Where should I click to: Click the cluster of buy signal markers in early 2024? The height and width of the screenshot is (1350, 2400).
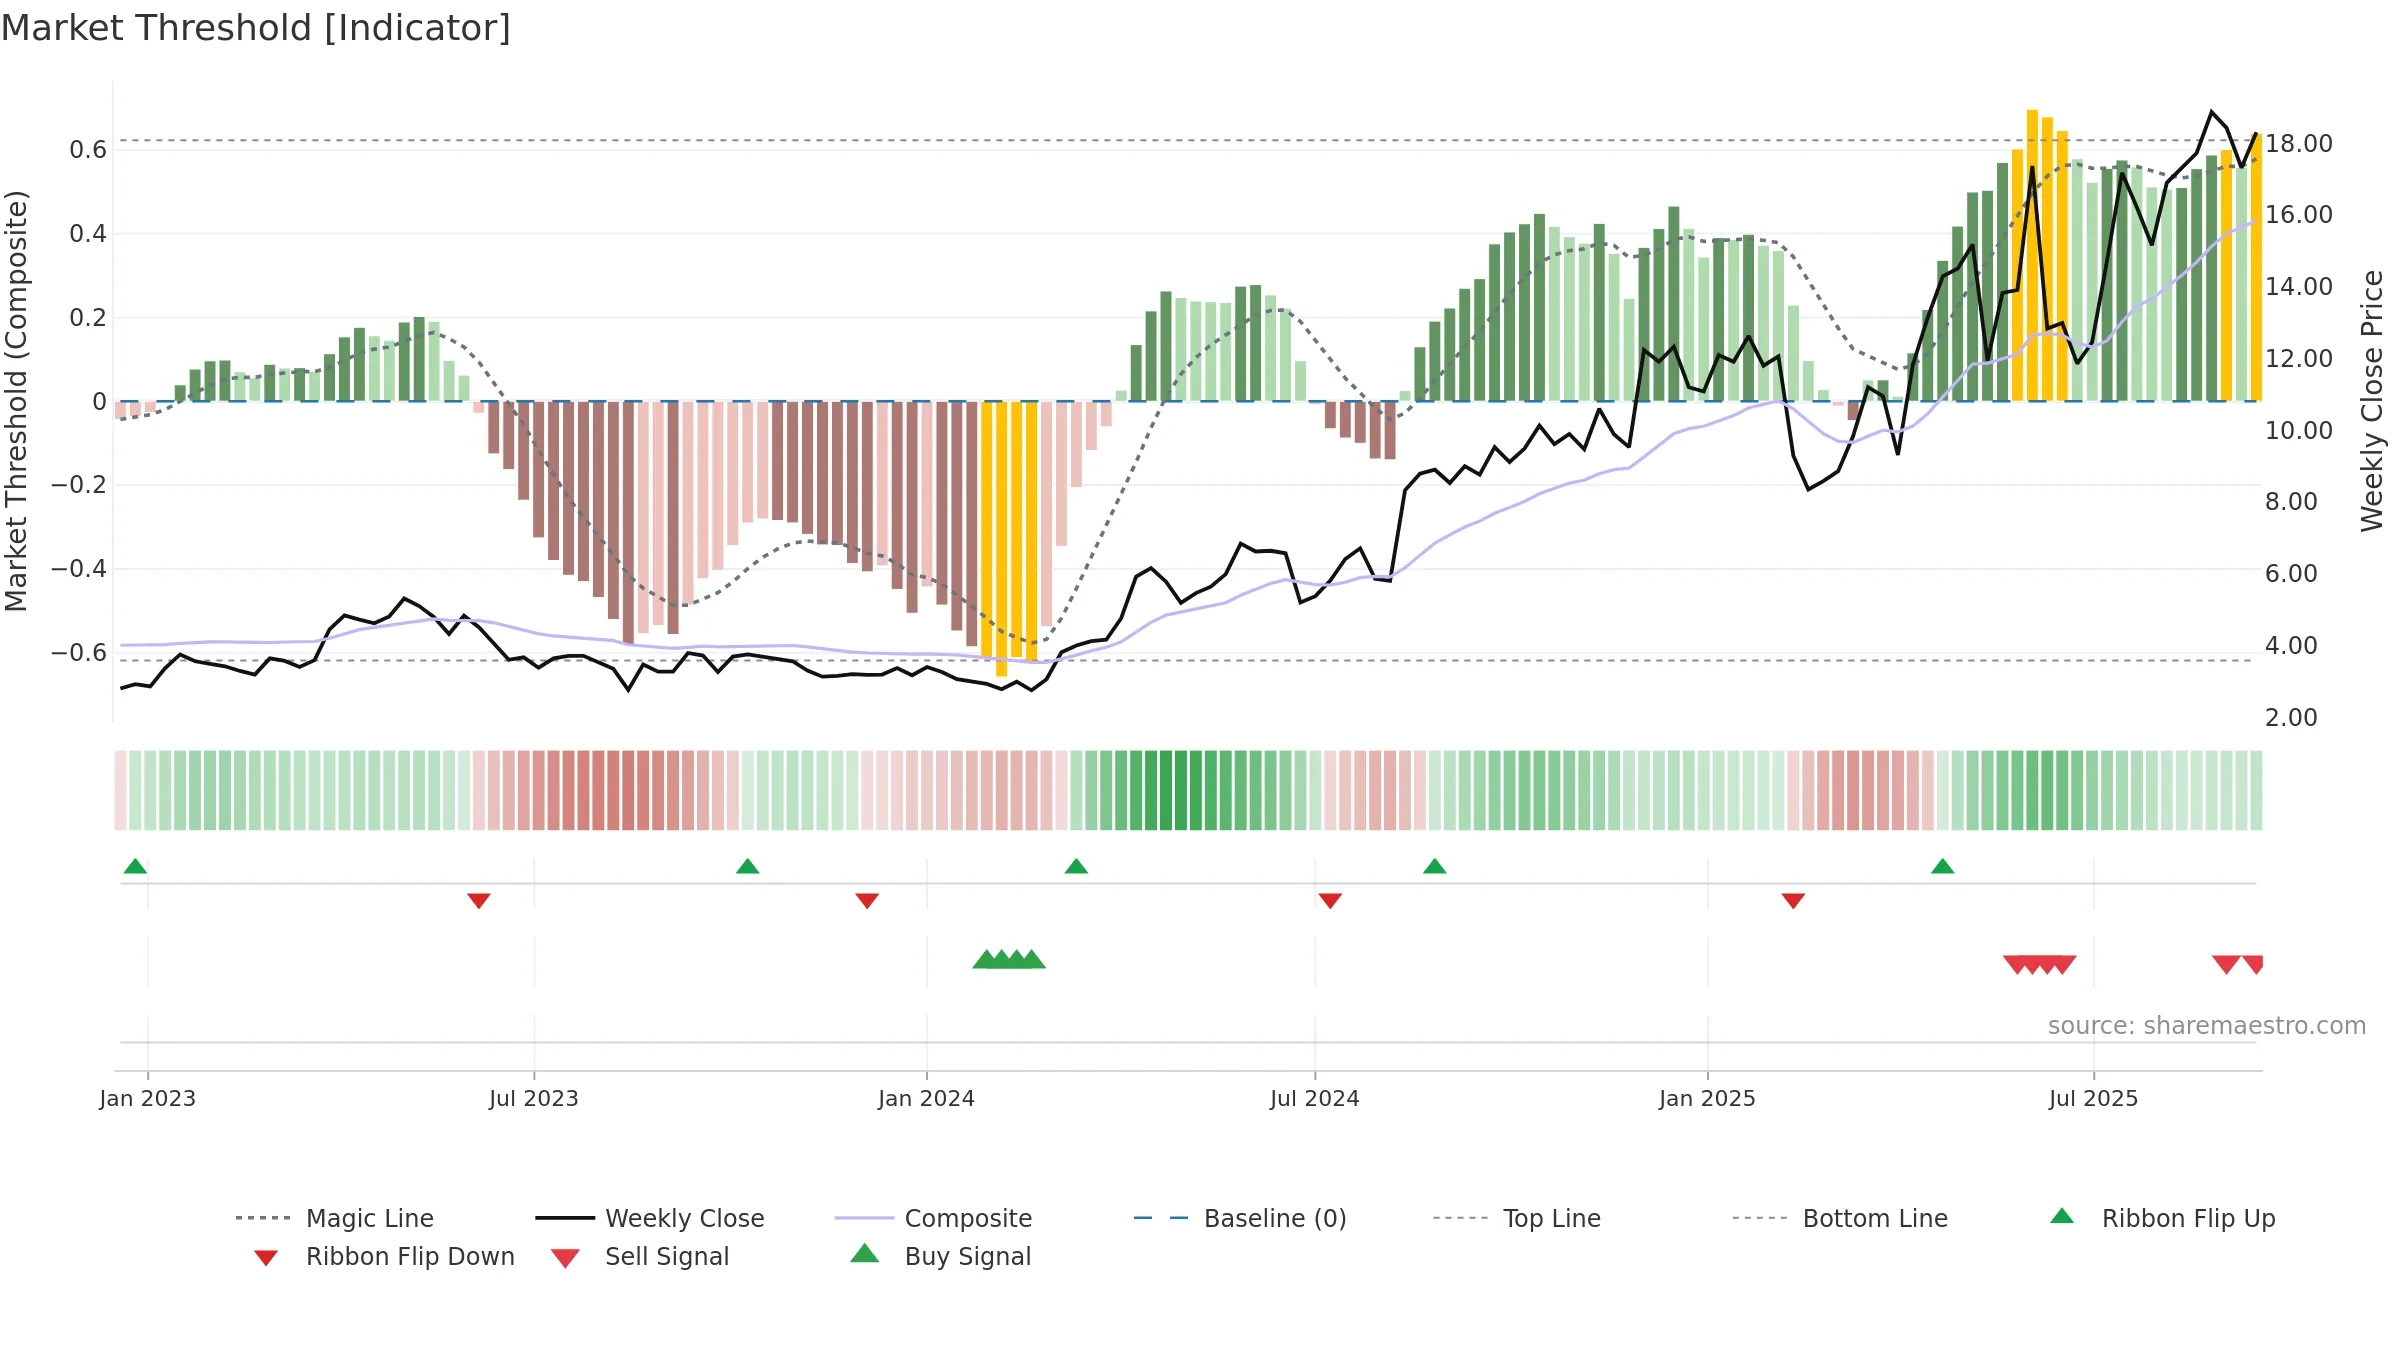pyautogui.click(x=1009, y=959)
